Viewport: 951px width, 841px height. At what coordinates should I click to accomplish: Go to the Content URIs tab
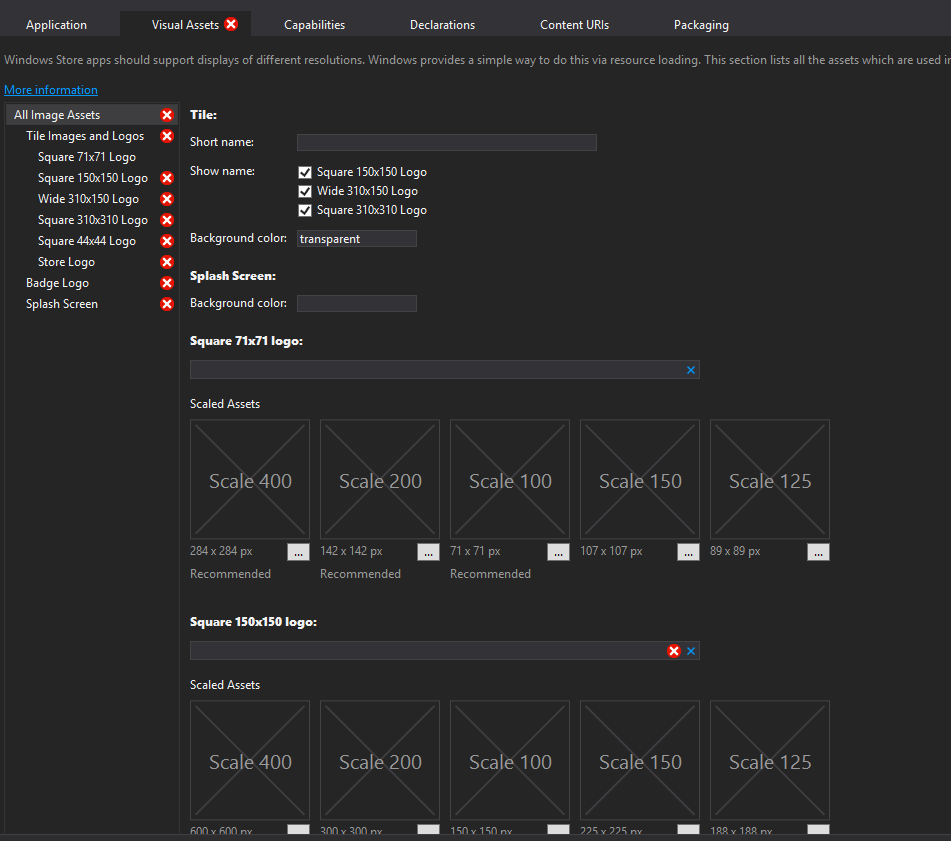click(574, 25)
